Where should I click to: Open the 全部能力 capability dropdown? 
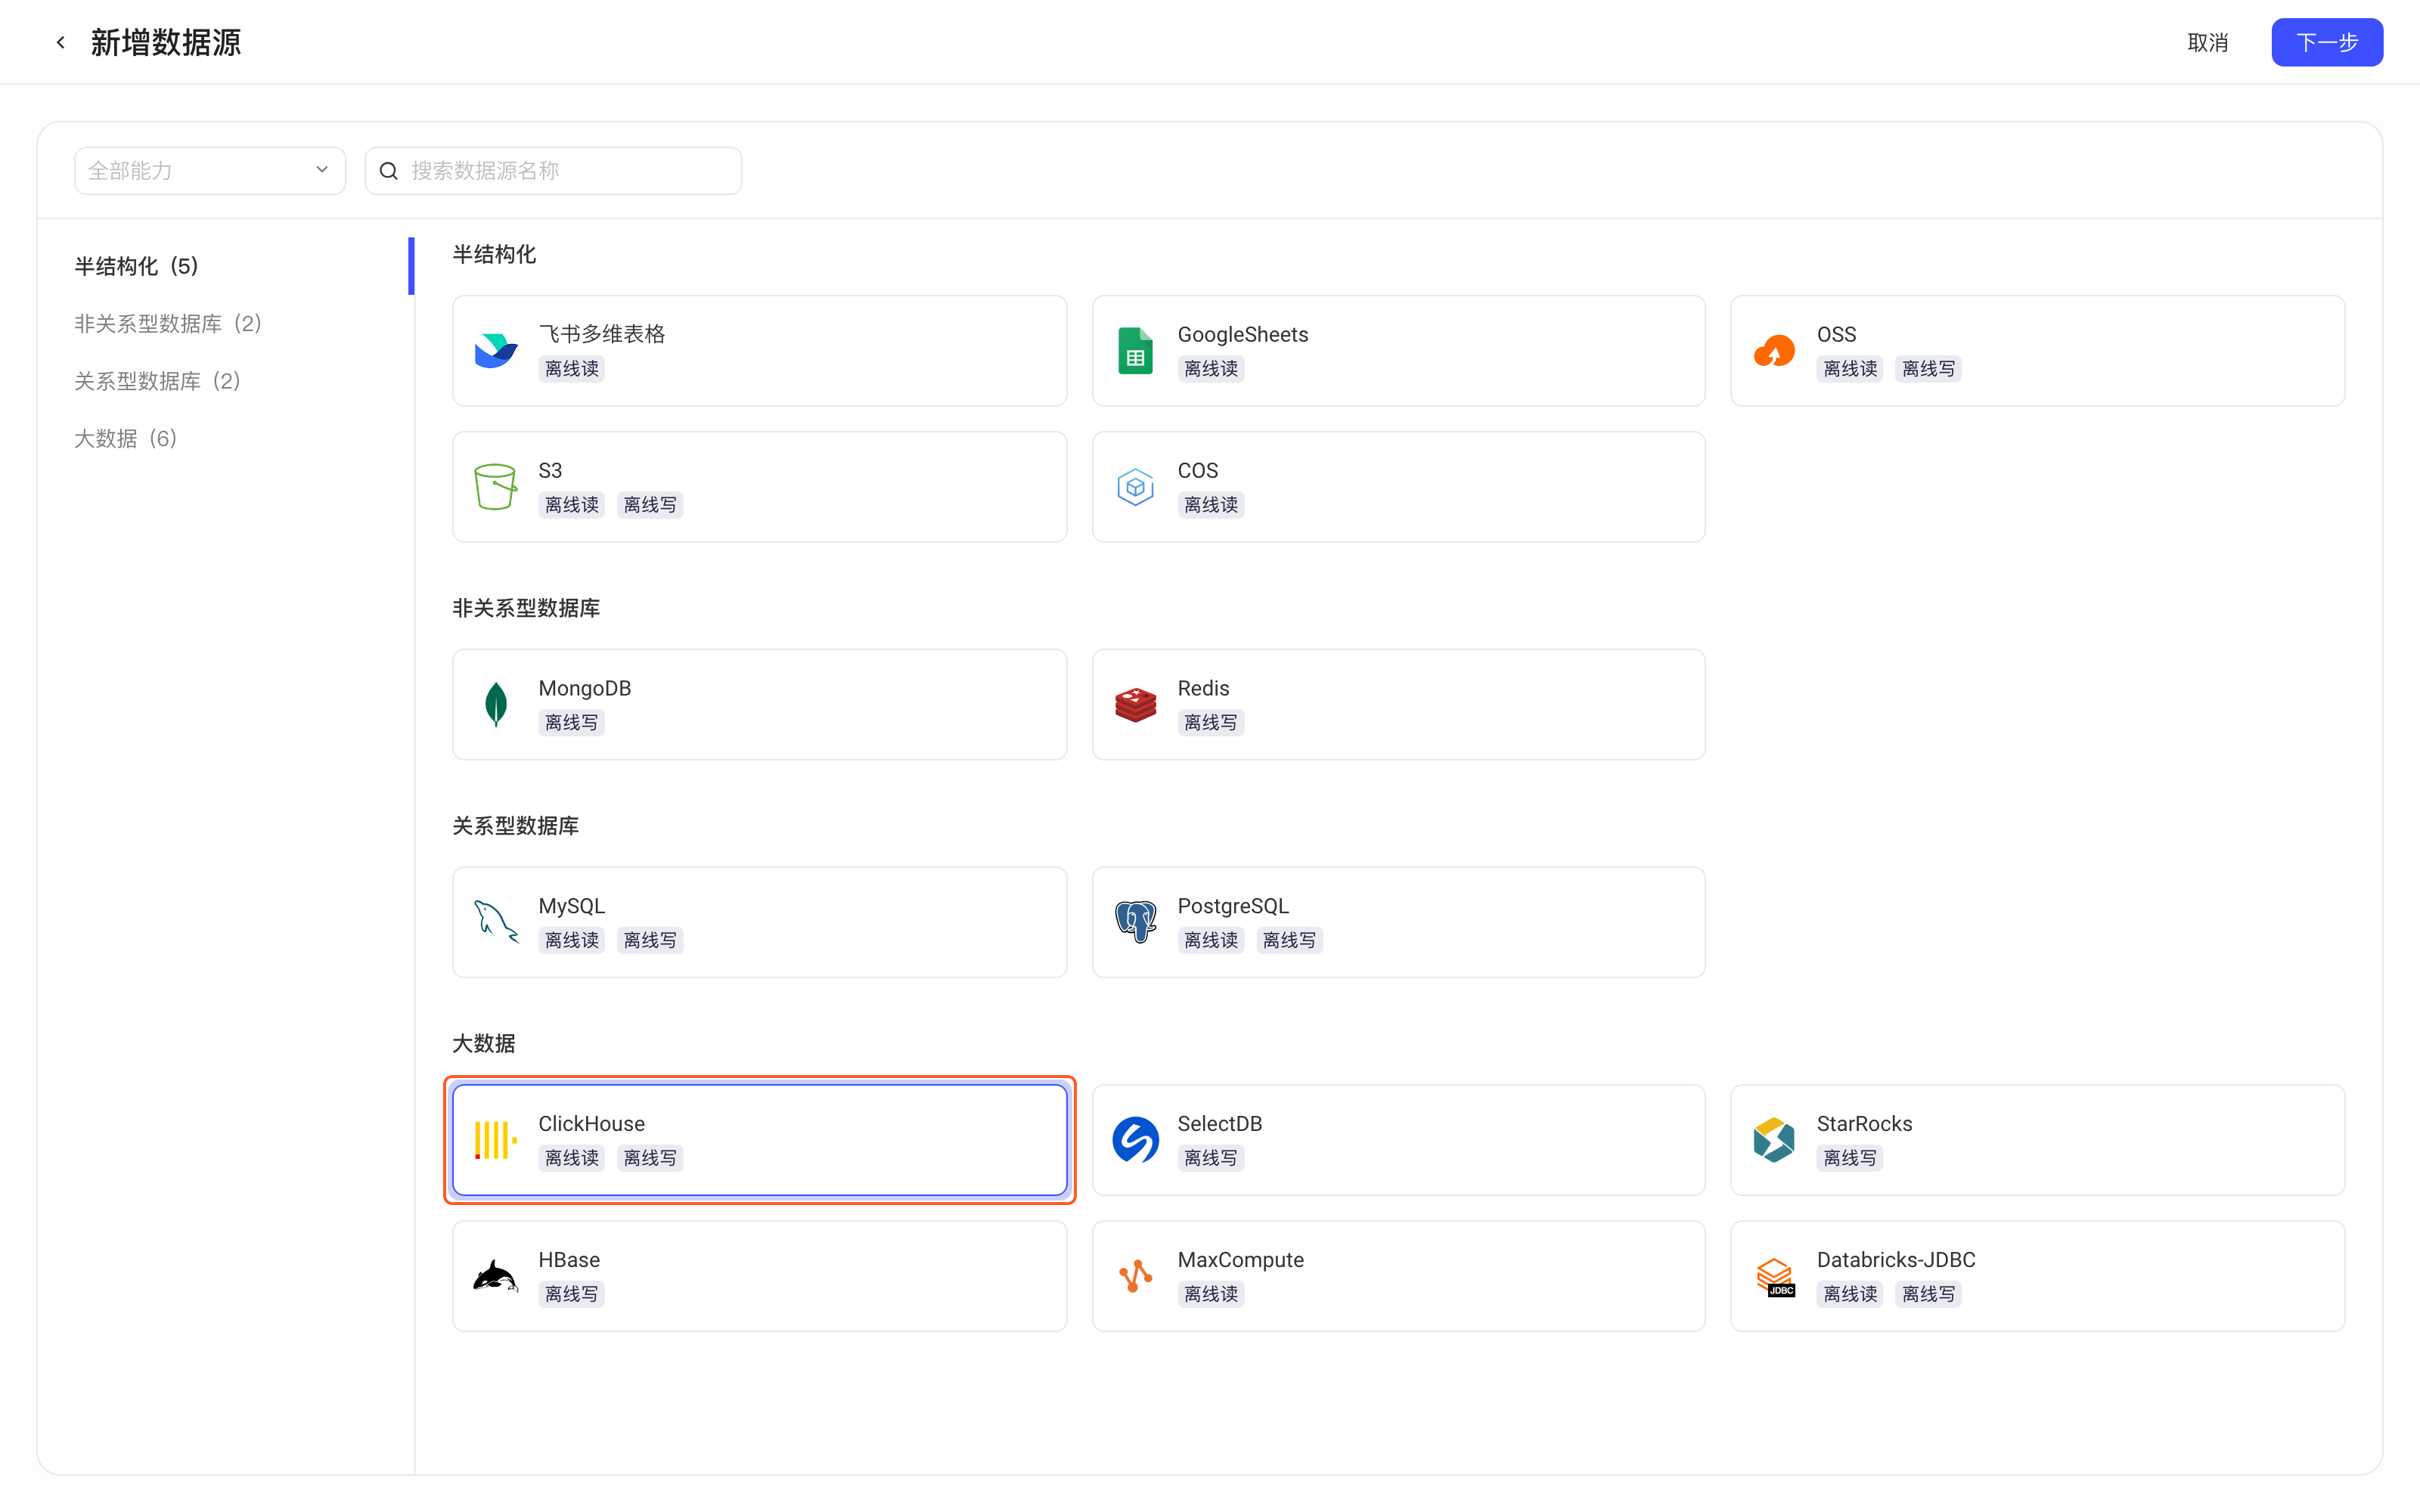pos(210,171)
